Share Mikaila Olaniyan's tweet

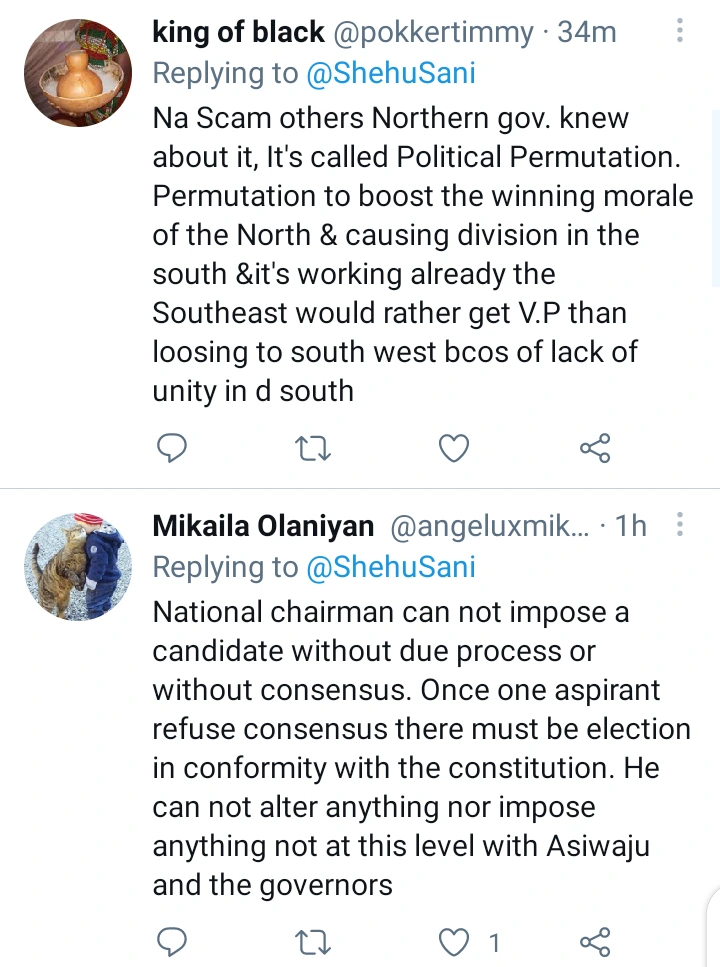click(595, 941)
